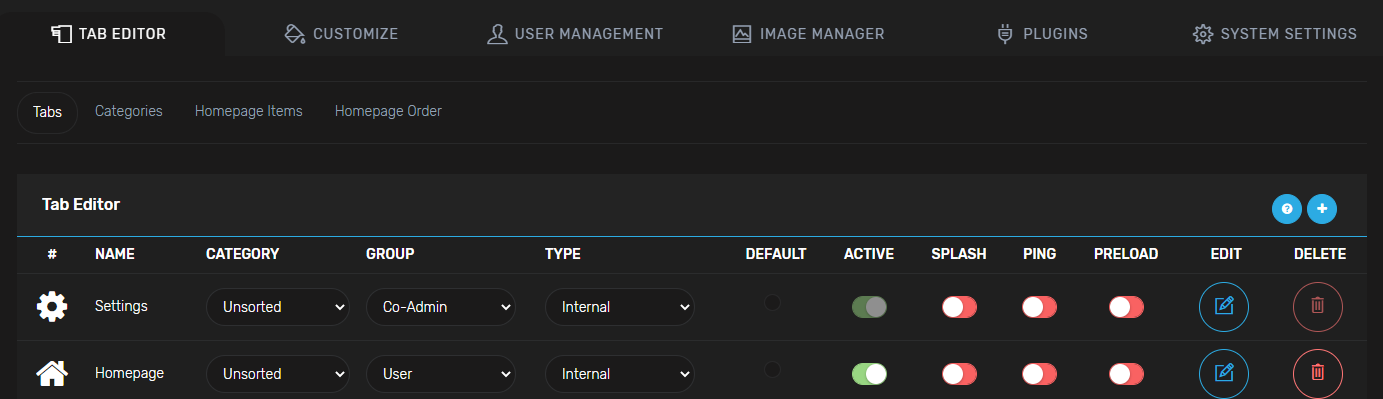Open Group dropdown showing Co-Admin

pyautogui.click(x=441, y=307)
